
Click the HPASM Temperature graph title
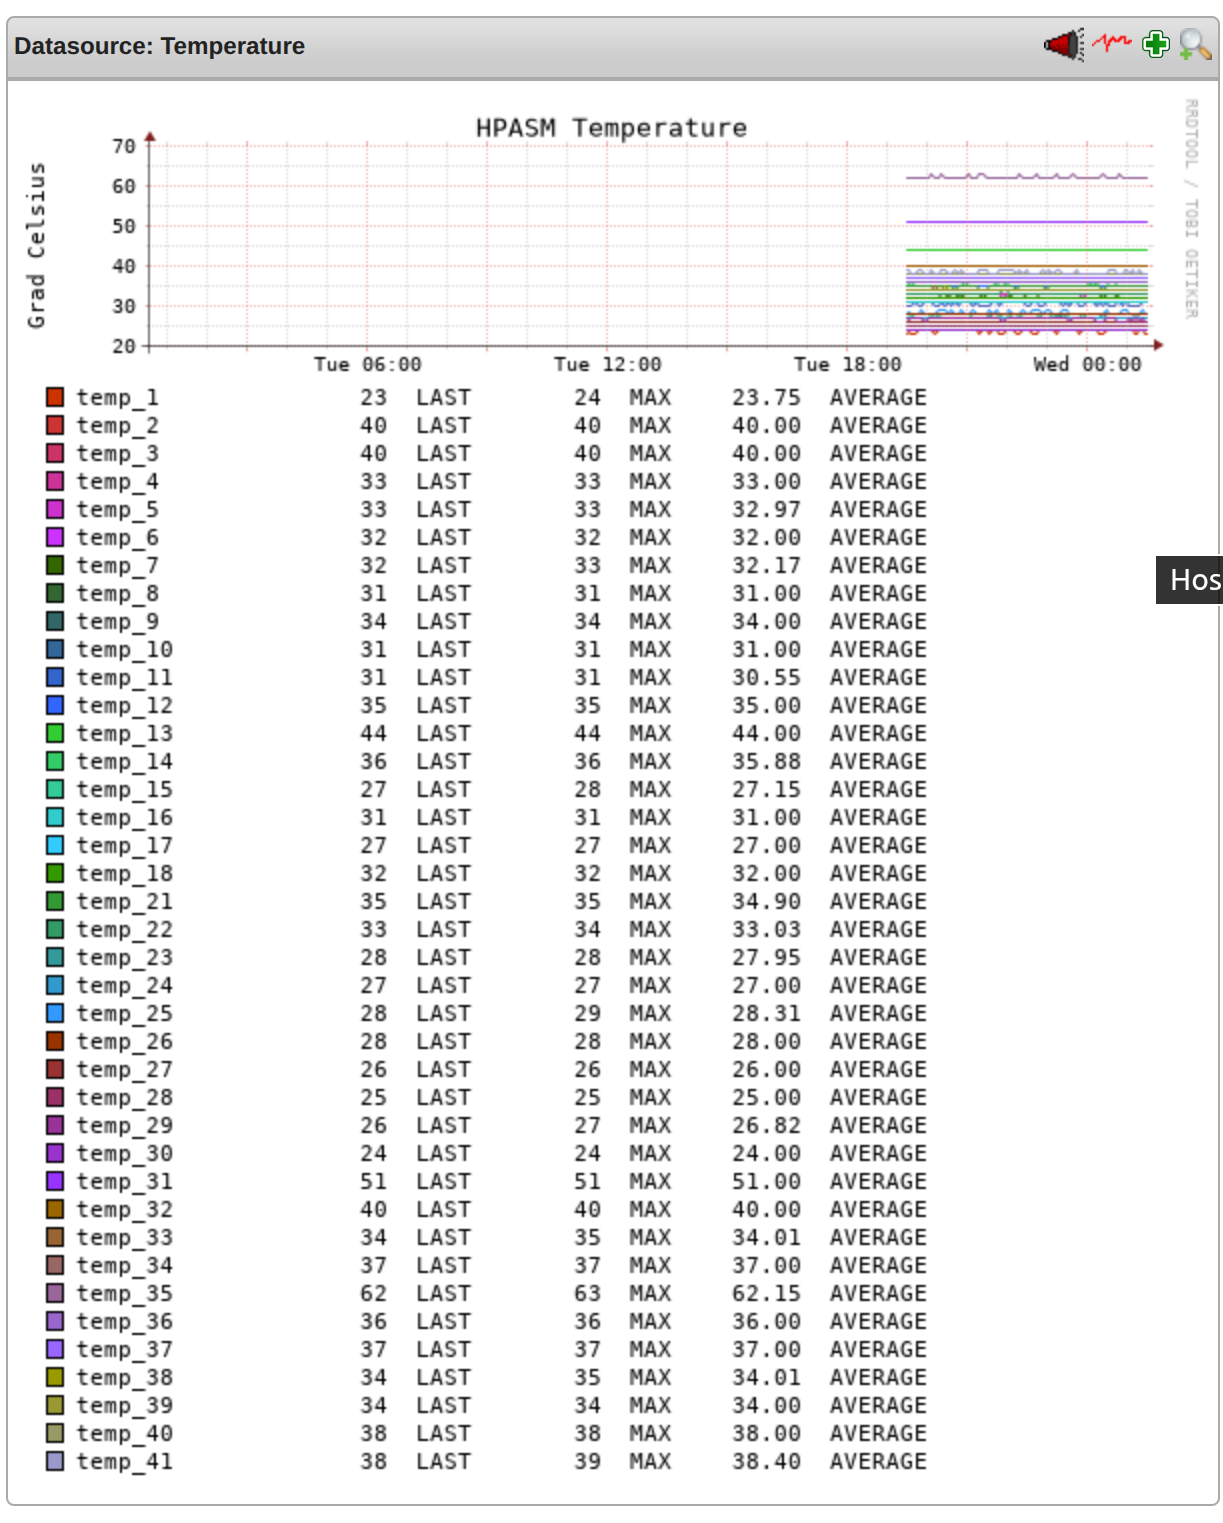[611, 128]
